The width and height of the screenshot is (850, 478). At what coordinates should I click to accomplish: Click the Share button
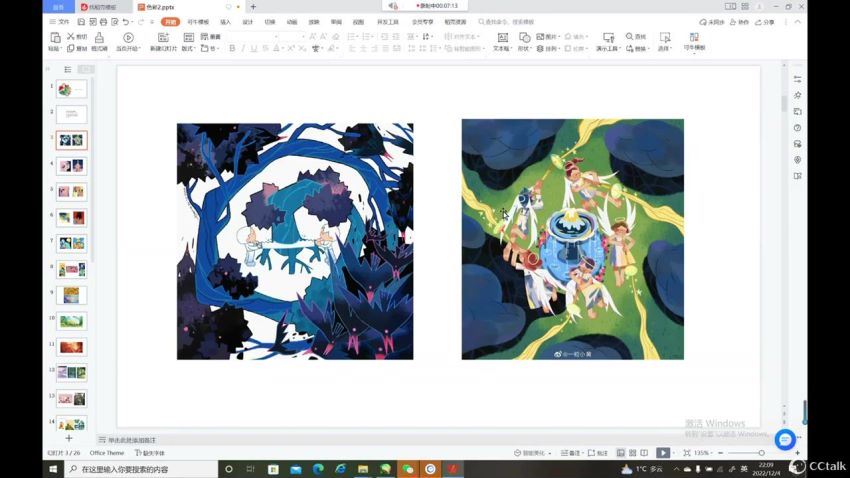(x=765, y=22)
